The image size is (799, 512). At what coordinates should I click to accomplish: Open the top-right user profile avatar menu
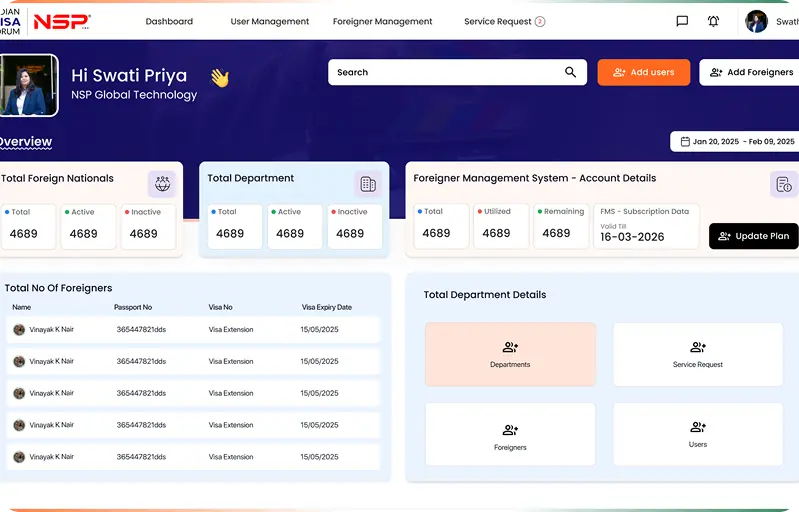(757, 21)
